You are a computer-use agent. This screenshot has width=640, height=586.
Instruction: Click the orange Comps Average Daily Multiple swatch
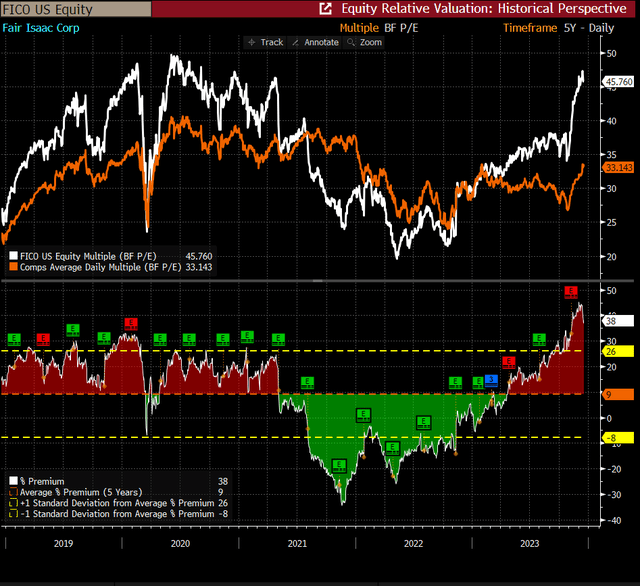point(13,267)
